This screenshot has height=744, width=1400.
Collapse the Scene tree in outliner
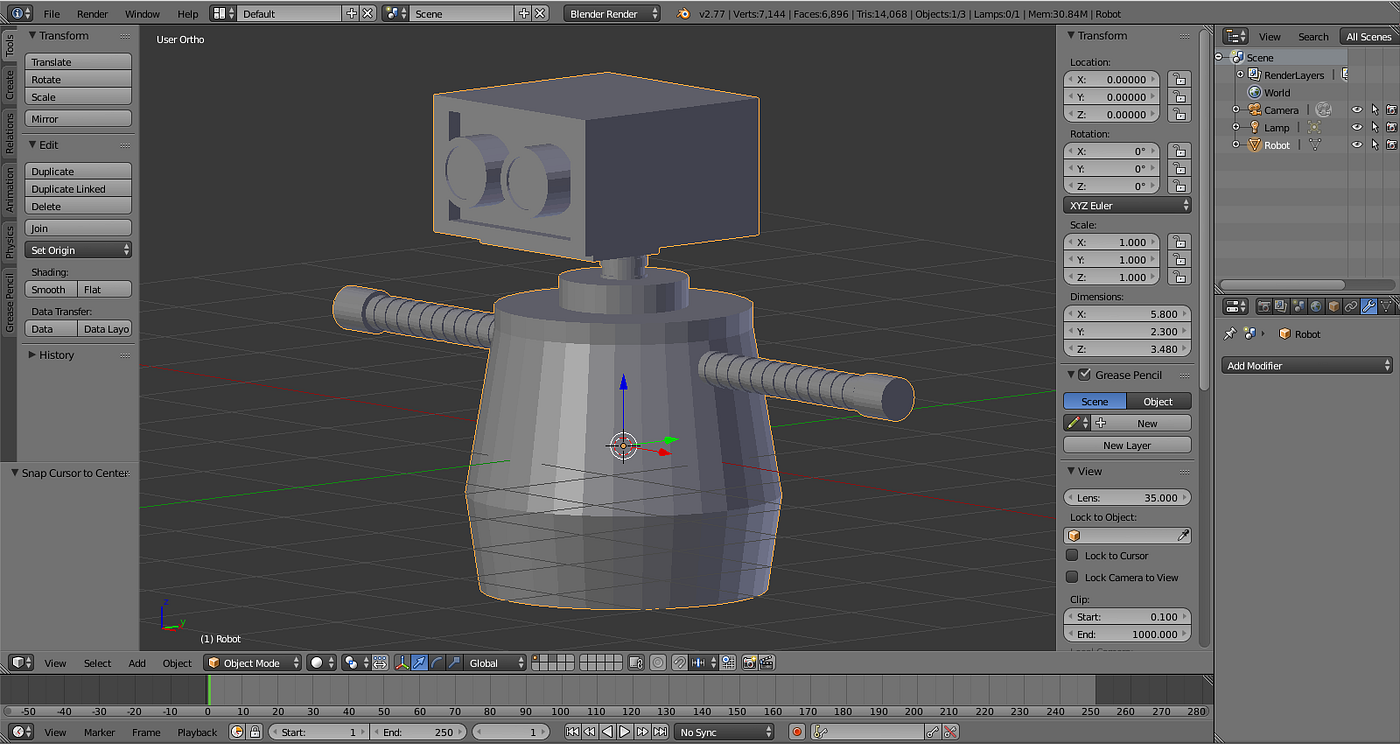tap(1220, 58)
